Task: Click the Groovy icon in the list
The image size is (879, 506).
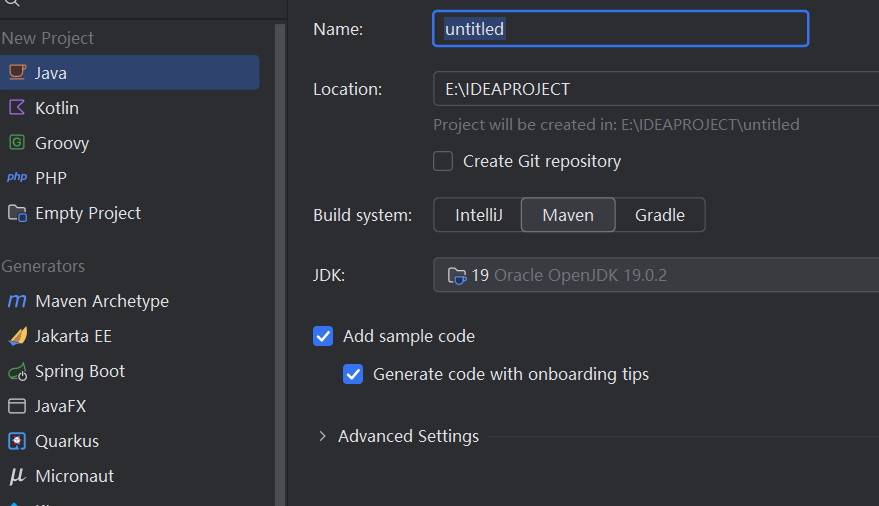Action: pyautogui.click(x=17, y=142)
